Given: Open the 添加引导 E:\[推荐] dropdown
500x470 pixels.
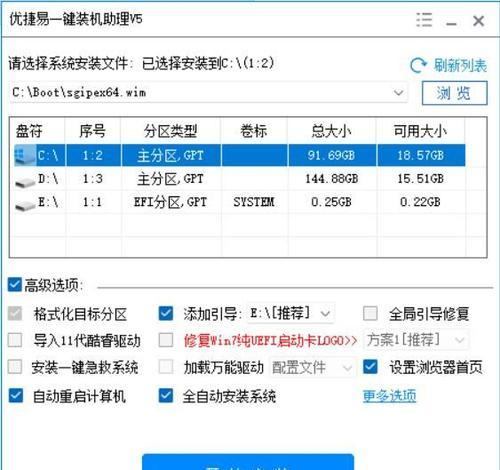Looking at the screenshot, I should click(x=291, y=313).
